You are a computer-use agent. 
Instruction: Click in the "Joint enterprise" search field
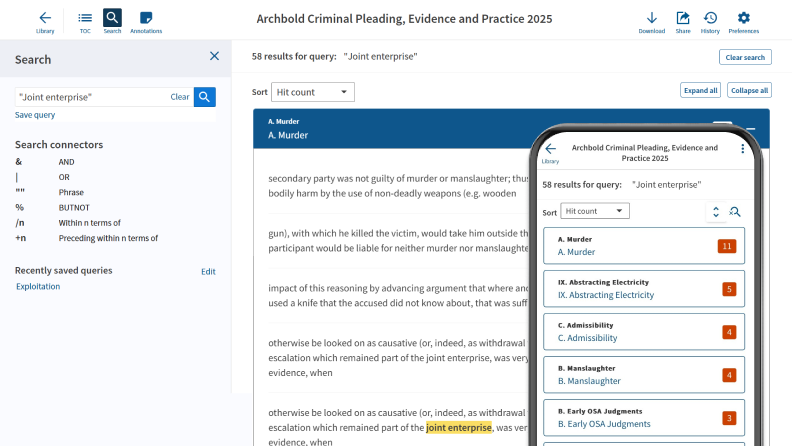coord(90,97)
